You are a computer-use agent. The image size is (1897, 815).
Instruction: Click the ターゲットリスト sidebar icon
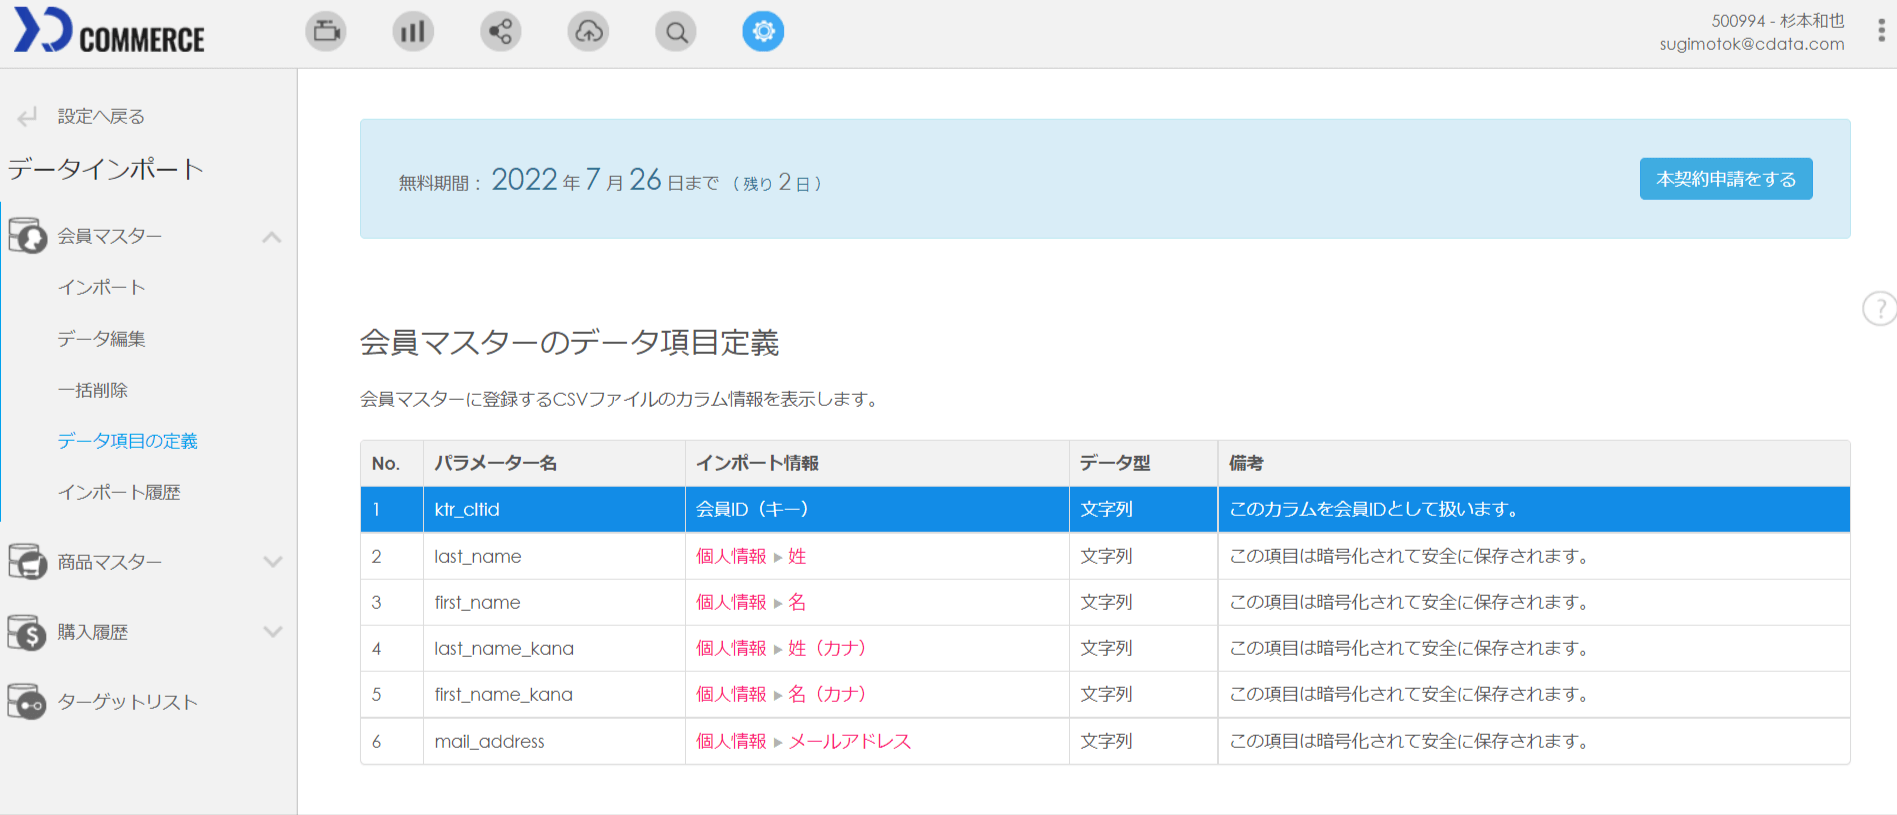coord(27,702)
